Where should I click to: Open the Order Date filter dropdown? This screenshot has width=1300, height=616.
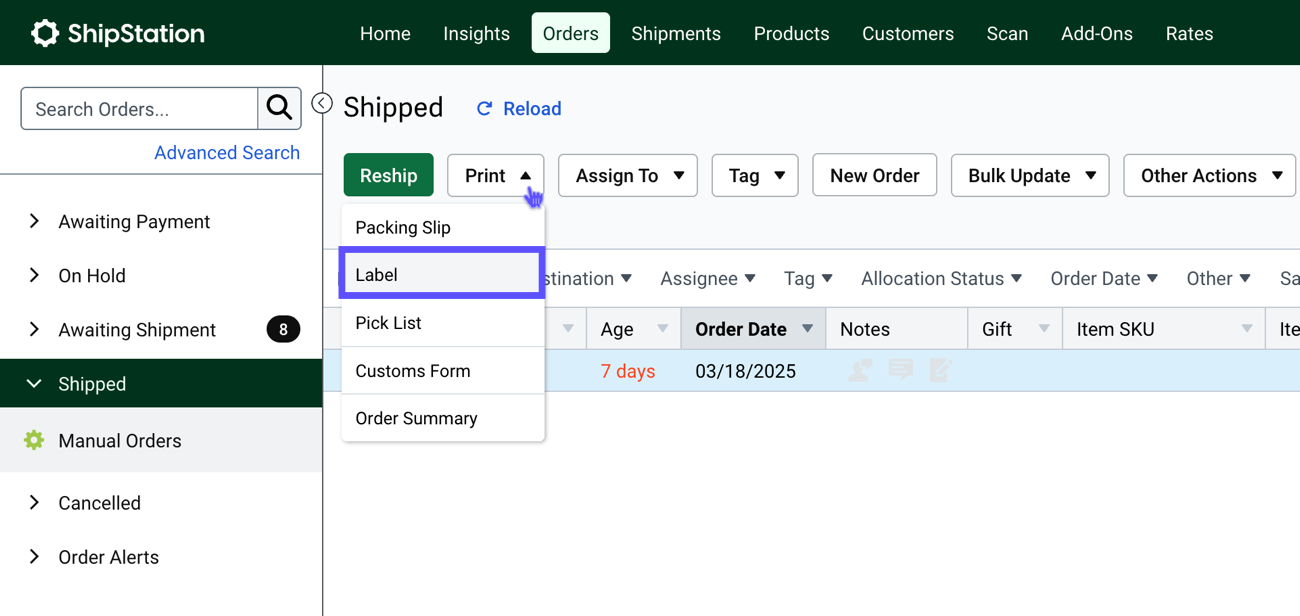pos(1103,278)
